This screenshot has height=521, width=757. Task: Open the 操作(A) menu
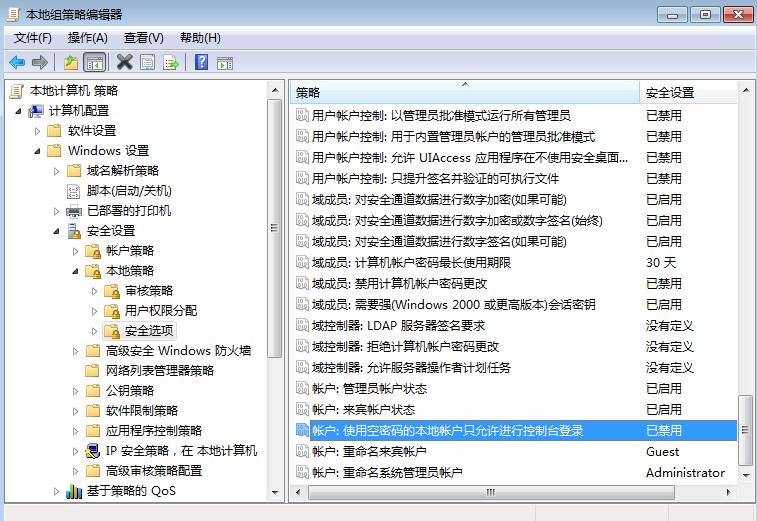[87, 37]
